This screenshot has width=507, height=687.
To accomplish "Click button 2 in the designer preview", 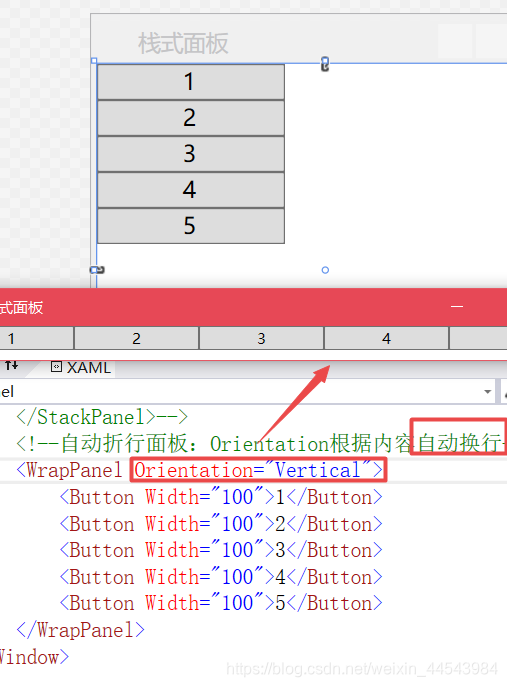I will pos(191,118).
